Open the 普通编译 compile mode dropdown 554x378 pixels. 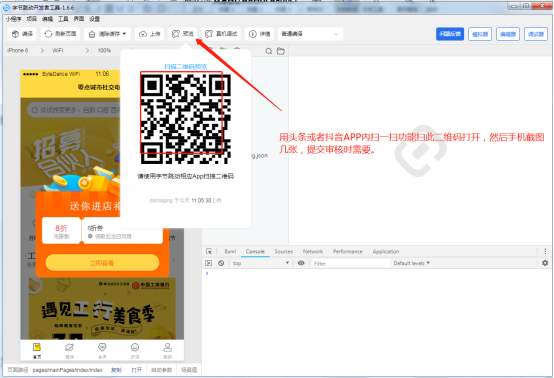coord(310,34)
